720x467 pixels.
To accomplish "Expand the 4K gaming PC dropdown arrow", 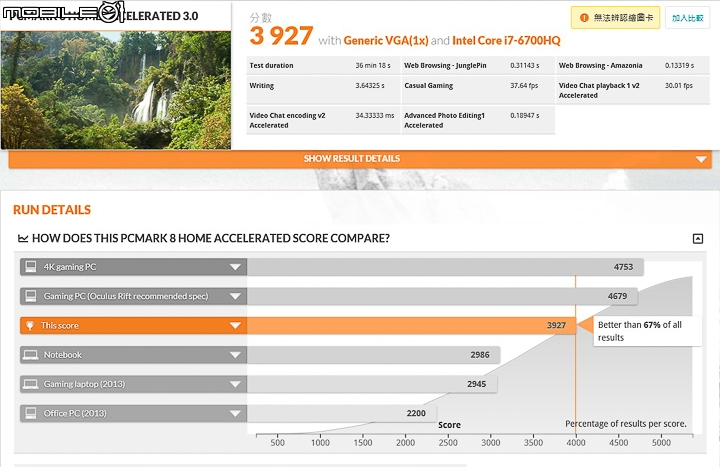I will (x=235, y=267).
